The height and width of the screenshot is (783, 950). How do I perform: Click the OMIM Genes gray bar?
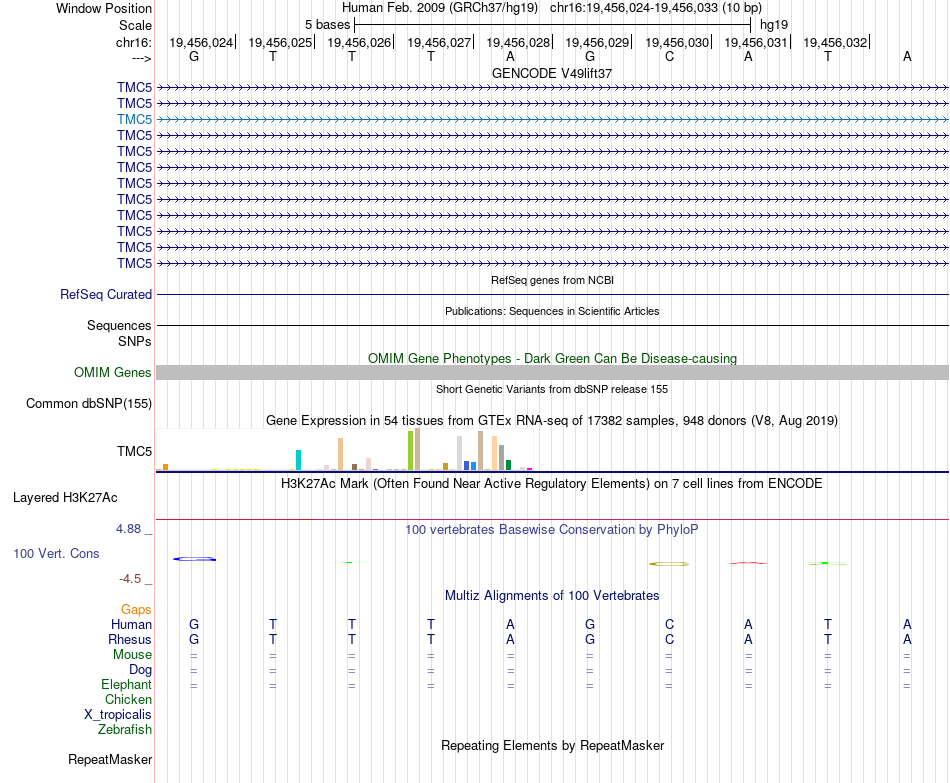tap(552, 372)
